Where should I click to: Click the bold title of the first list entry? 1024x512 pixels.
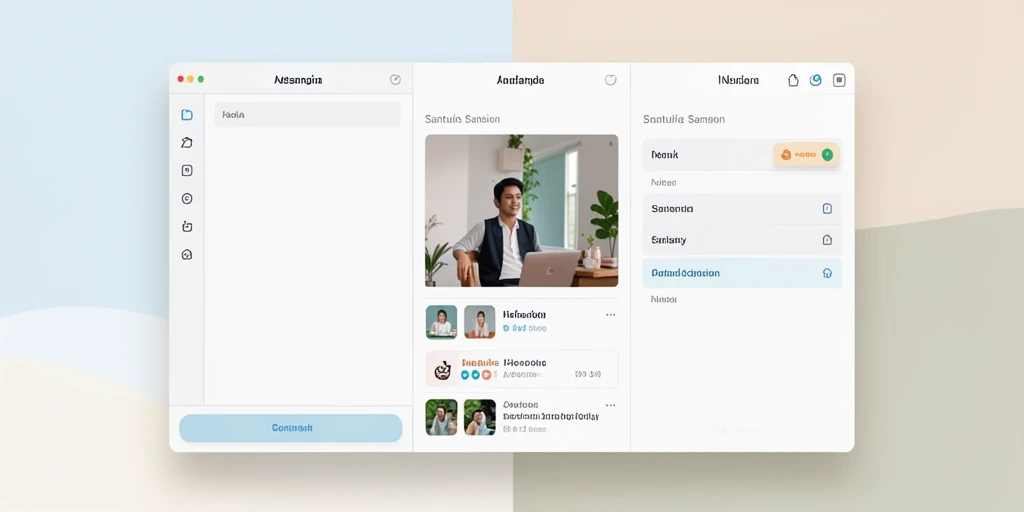point(524,314)
